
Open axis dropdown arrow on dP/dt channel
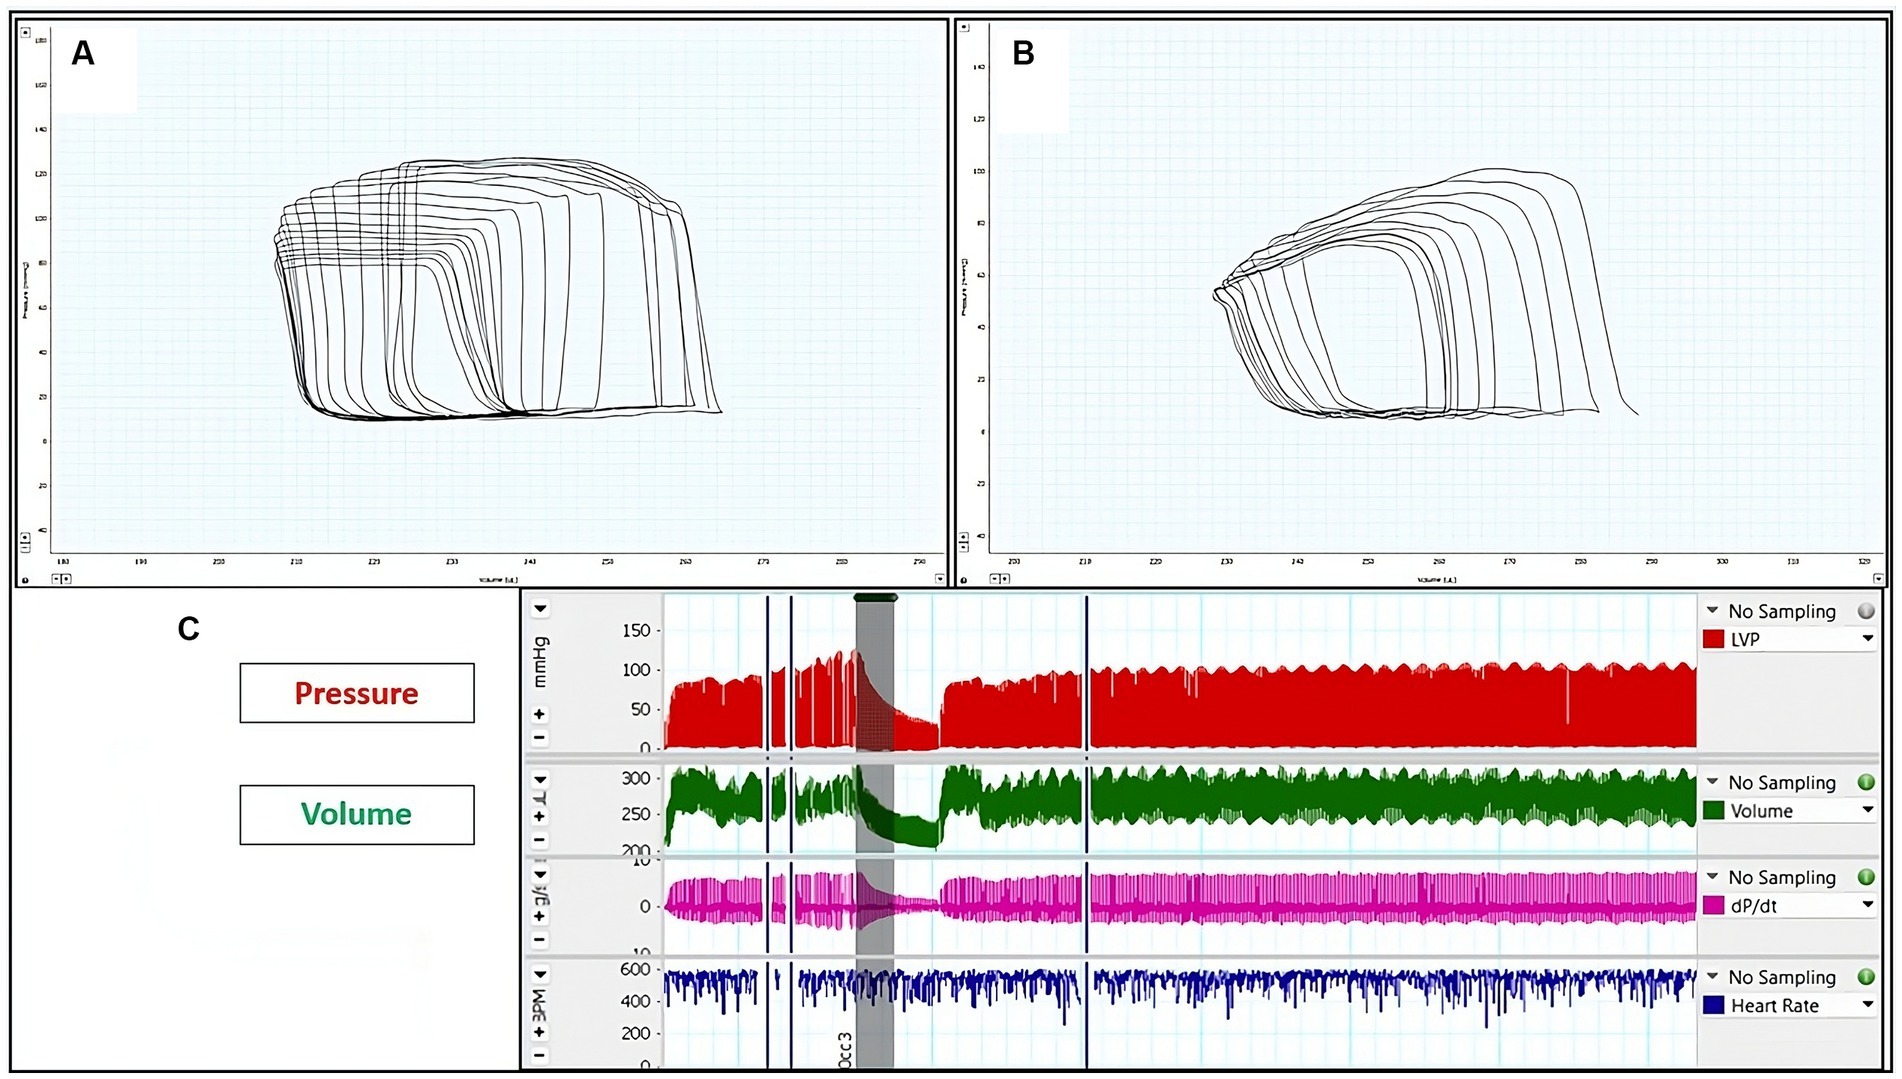pyautogui.click(x=540, y=874)
